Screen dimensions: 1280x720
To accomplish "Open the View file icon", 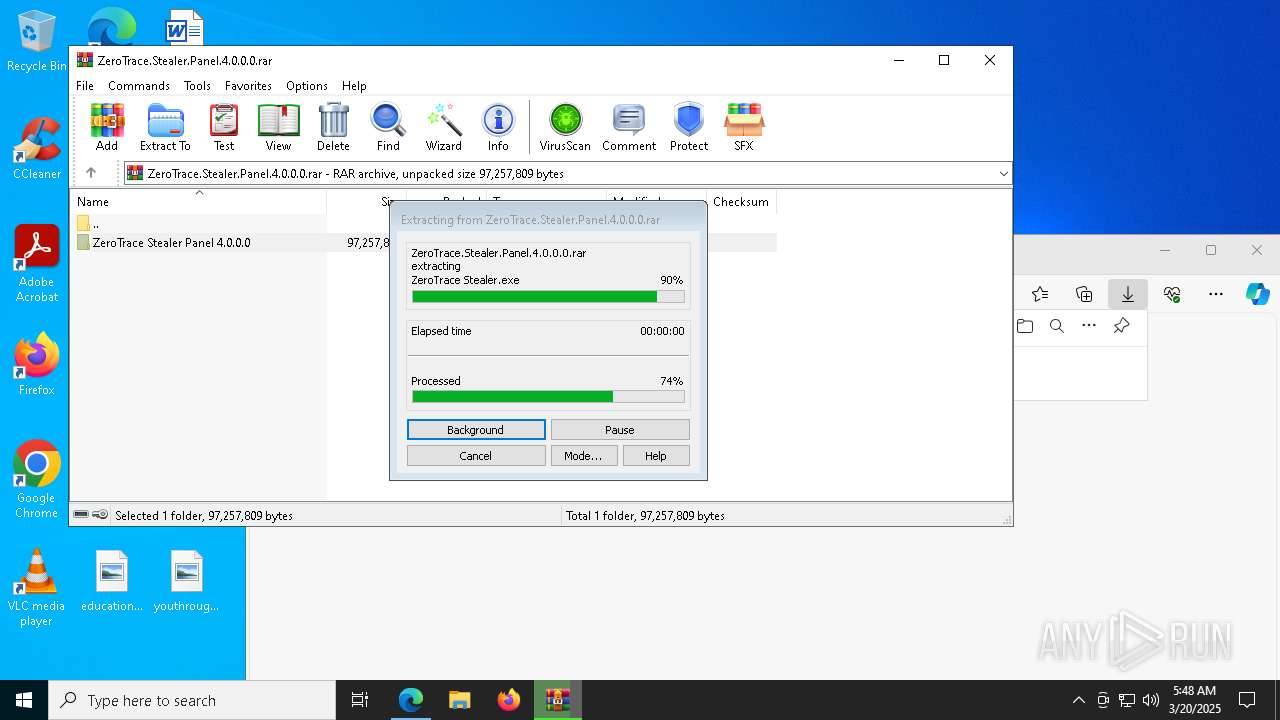I will point(278,127).
